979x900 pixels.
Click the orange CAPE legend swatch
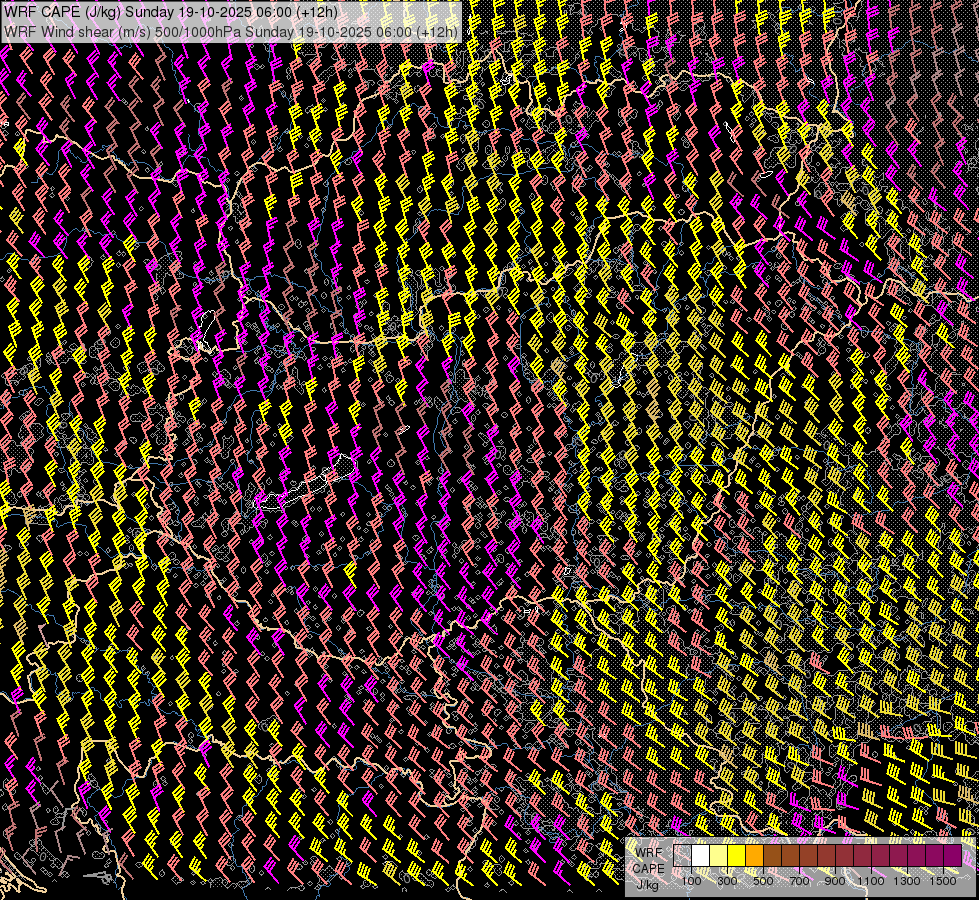(754, 856)
